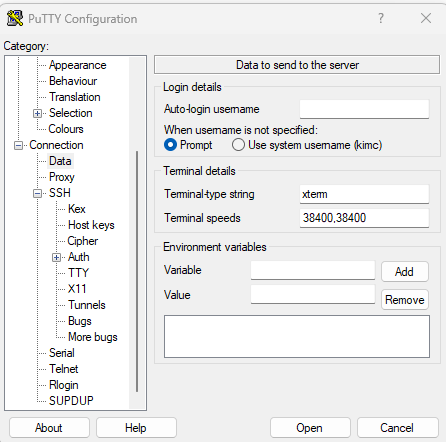
Task: Open the Serial settings
Action: (62, 353)
